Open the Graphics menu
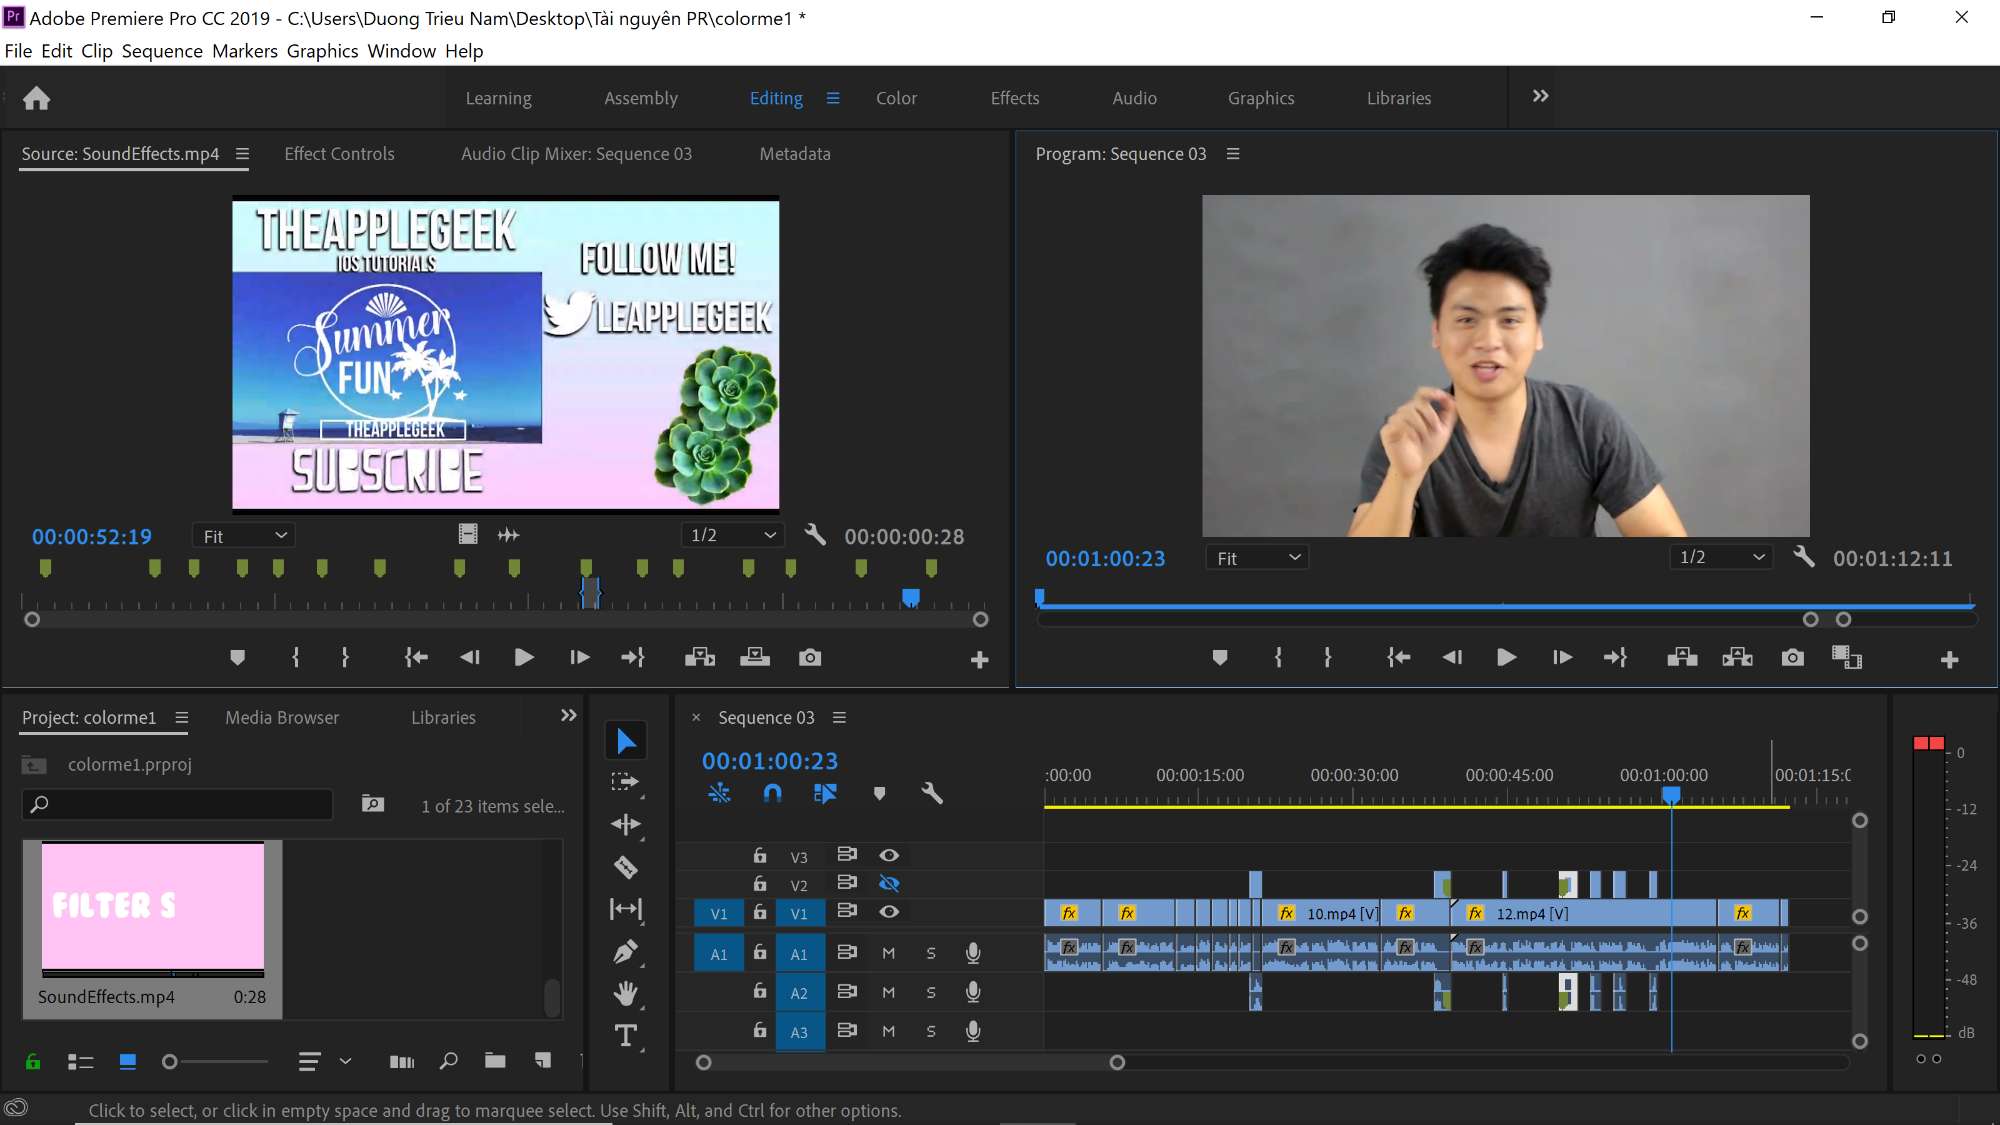Screen dimensions: 2000x1125 pos(322,51)
